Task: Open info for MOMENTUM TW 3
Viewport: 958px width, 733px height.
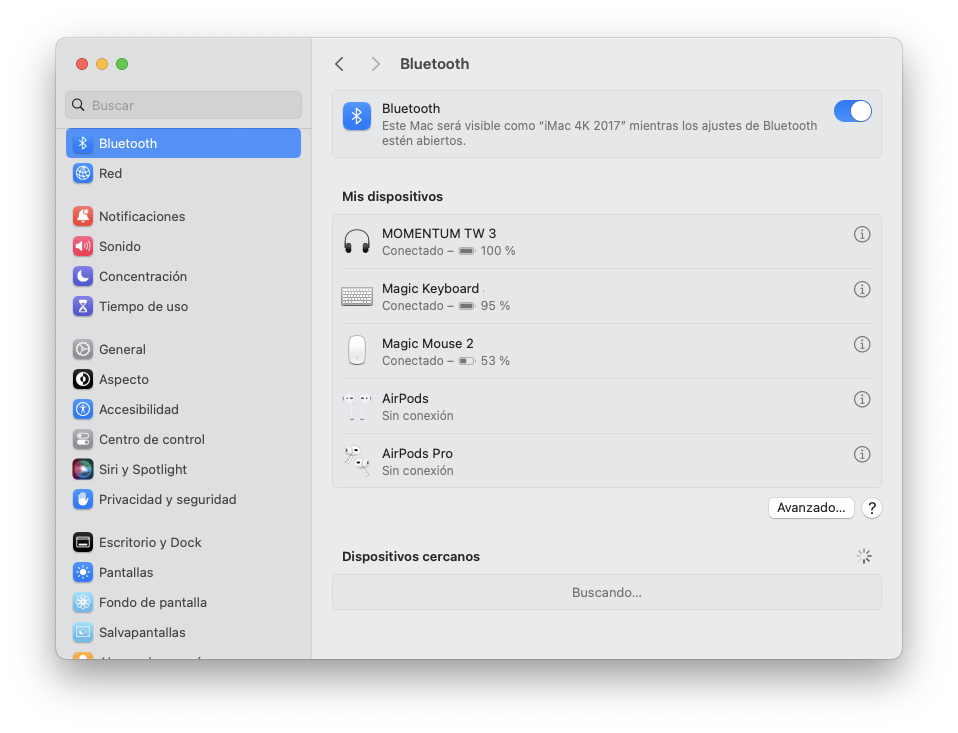Action: [861, 234]
